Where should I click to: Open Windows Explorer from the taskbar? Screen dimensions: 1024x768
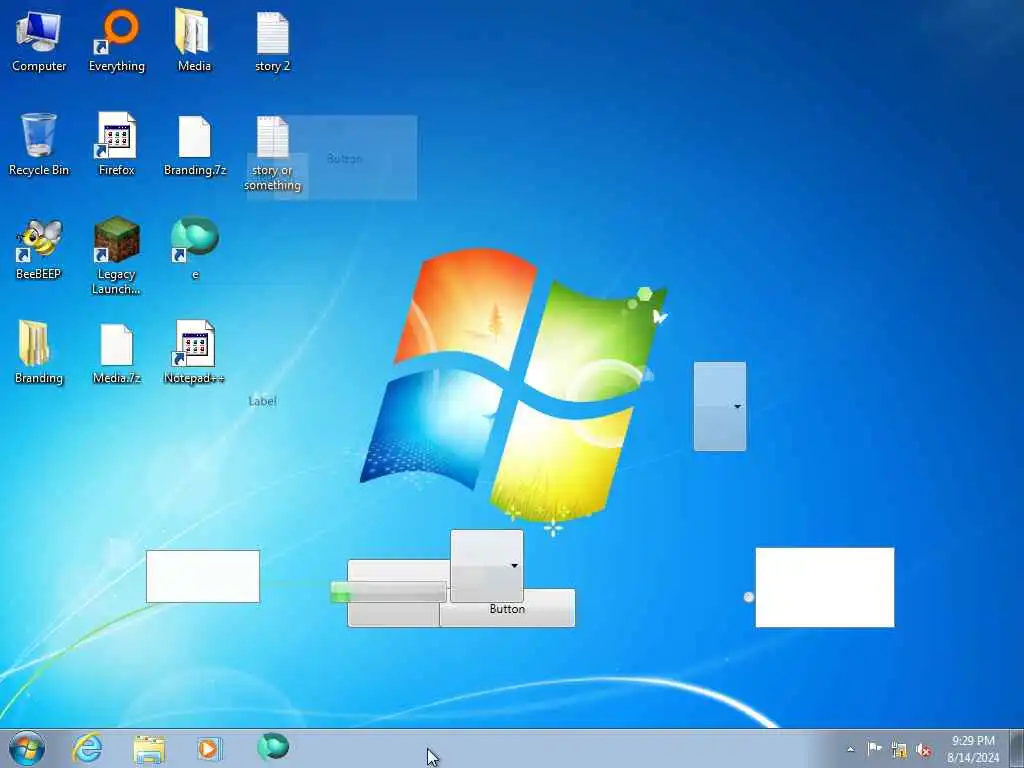pyautogui.click(x=149, y=748)
